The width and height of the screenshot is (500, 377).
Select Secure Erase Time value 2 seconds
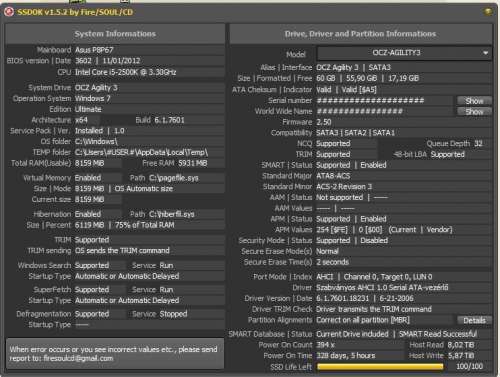click(x=332, y=262)
